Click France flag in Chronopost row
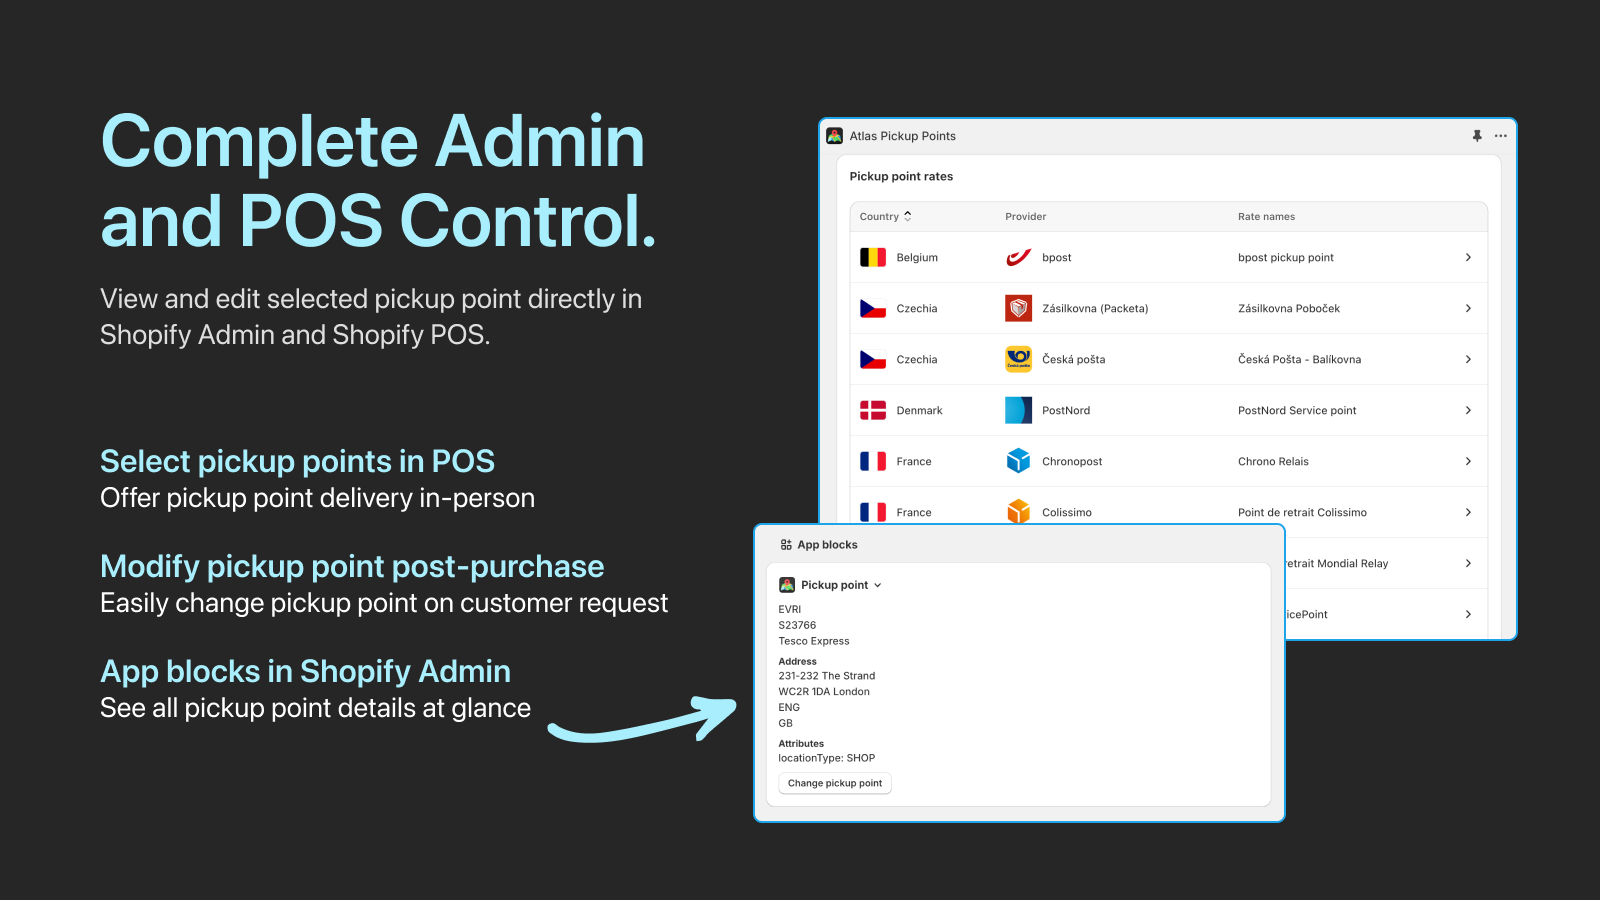The width and height of the screenshot is (1600, 900). [873, 461]
